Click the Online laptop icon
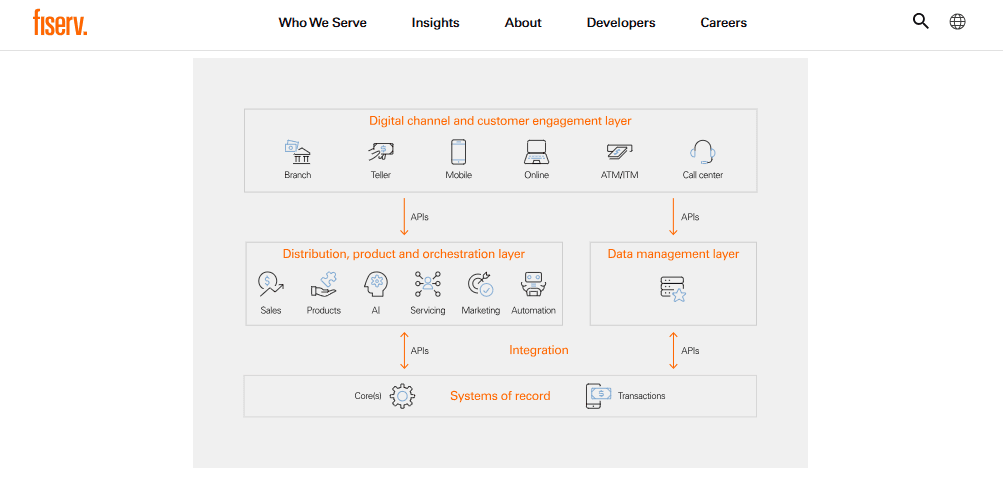 (x=536, y=153)
